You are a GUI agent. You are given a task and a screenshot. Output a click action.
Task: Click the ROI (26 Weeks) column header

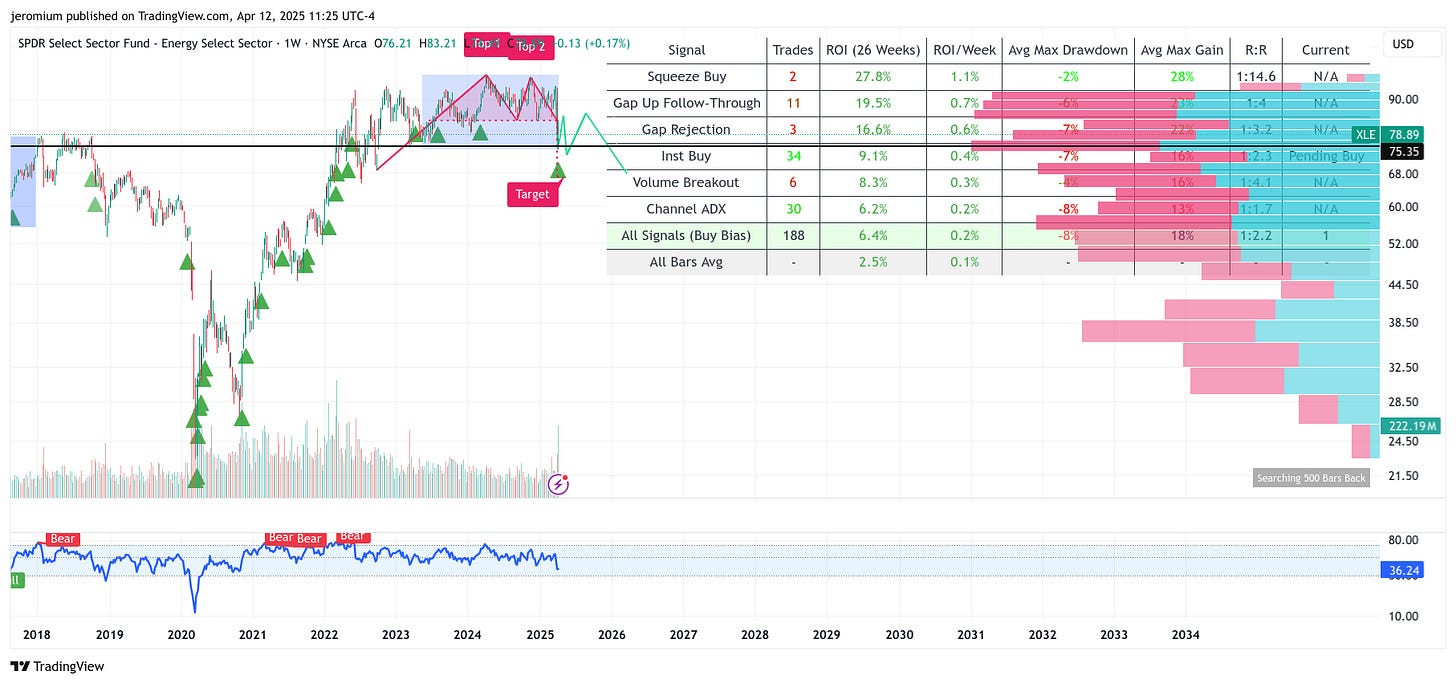coord(871,50)
